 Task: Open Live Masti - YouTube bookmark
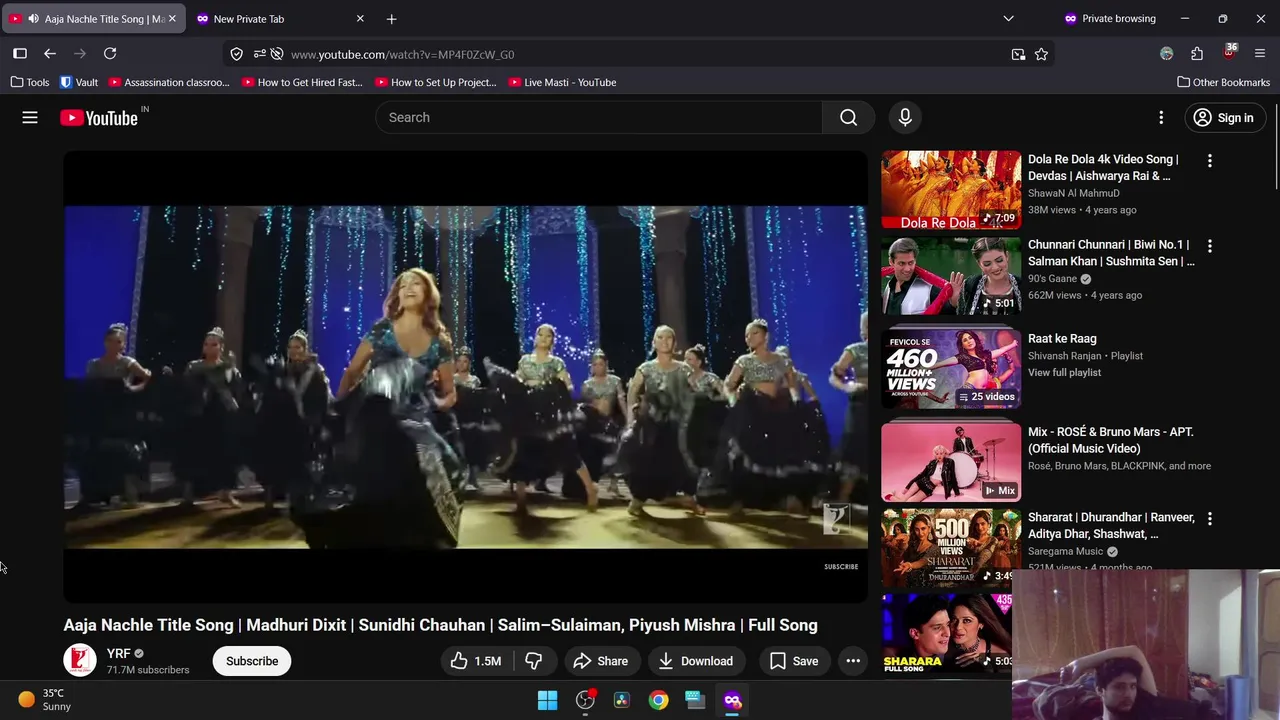tap(562, 82)
